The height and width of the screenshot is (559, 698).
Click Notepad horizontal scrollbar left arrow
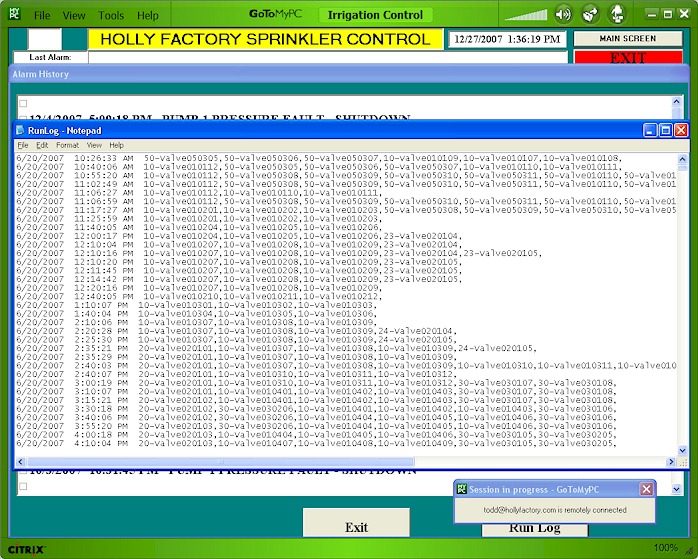[x=21, y=462]
